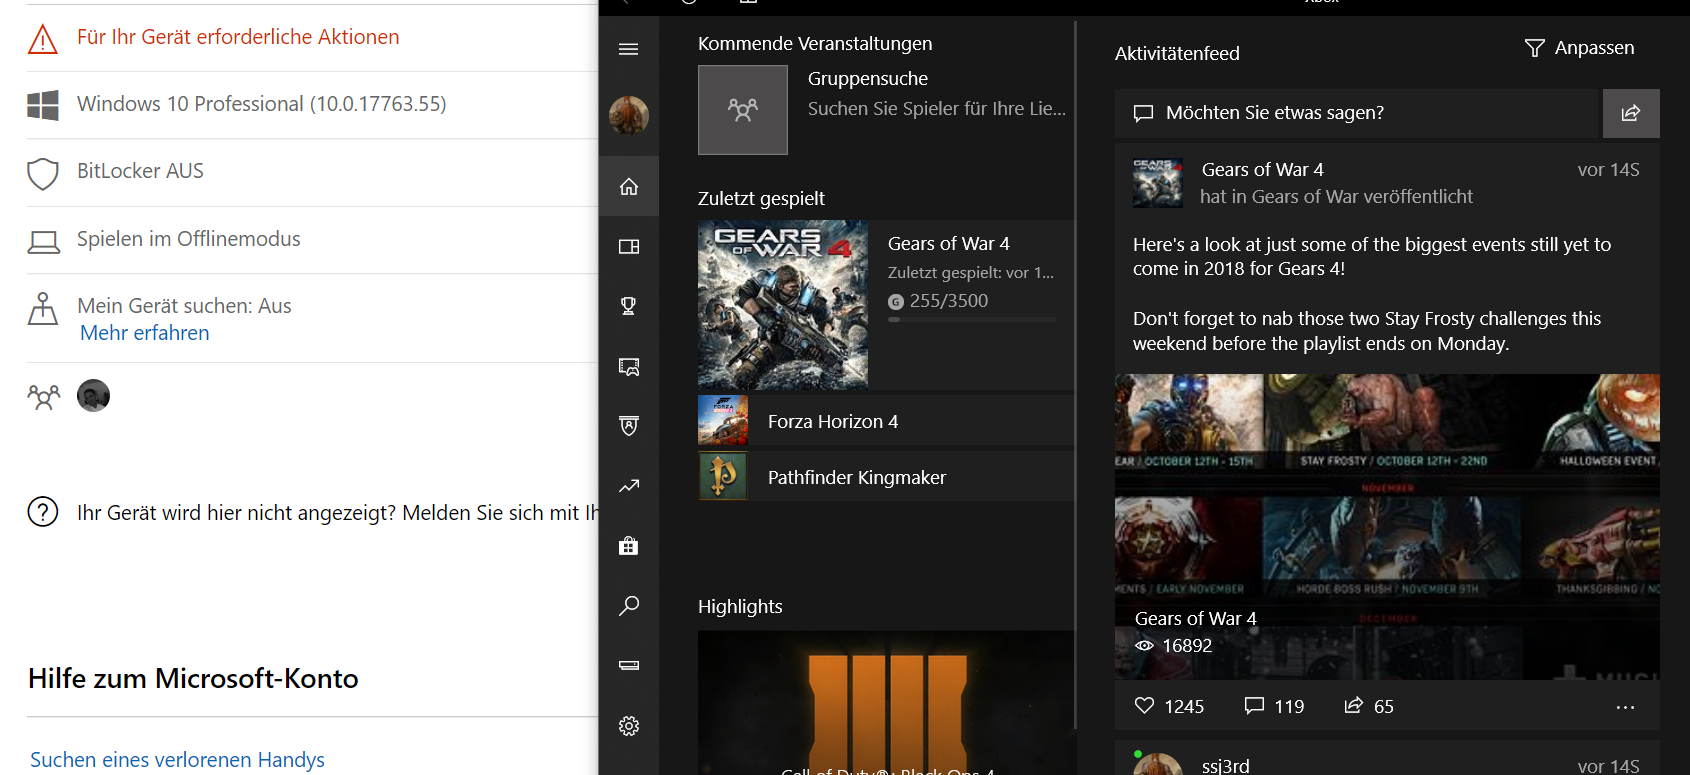
Task: Click the ssj3rd avatar in the feed
Action: coord(1158,766)
